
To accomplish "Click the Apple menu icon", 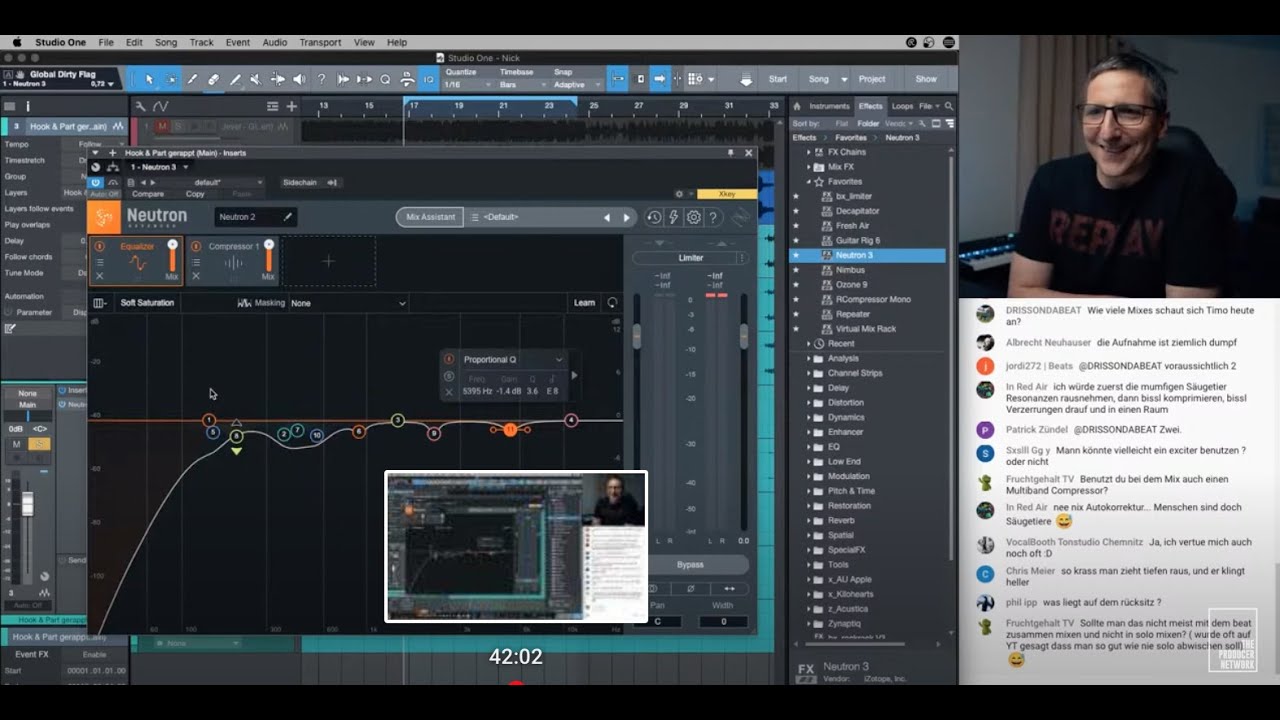I will coord(17,43).
